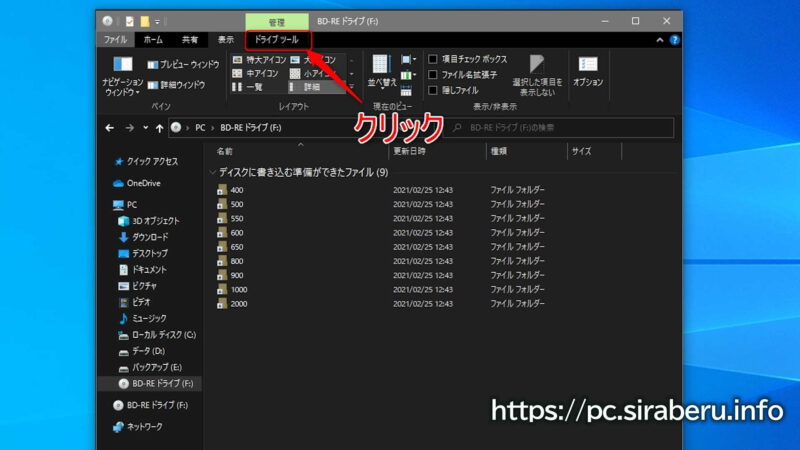Screen dimensions: 800x450
Task: Switch to the 共有 ribbon tab
Action: pos(190,40)
